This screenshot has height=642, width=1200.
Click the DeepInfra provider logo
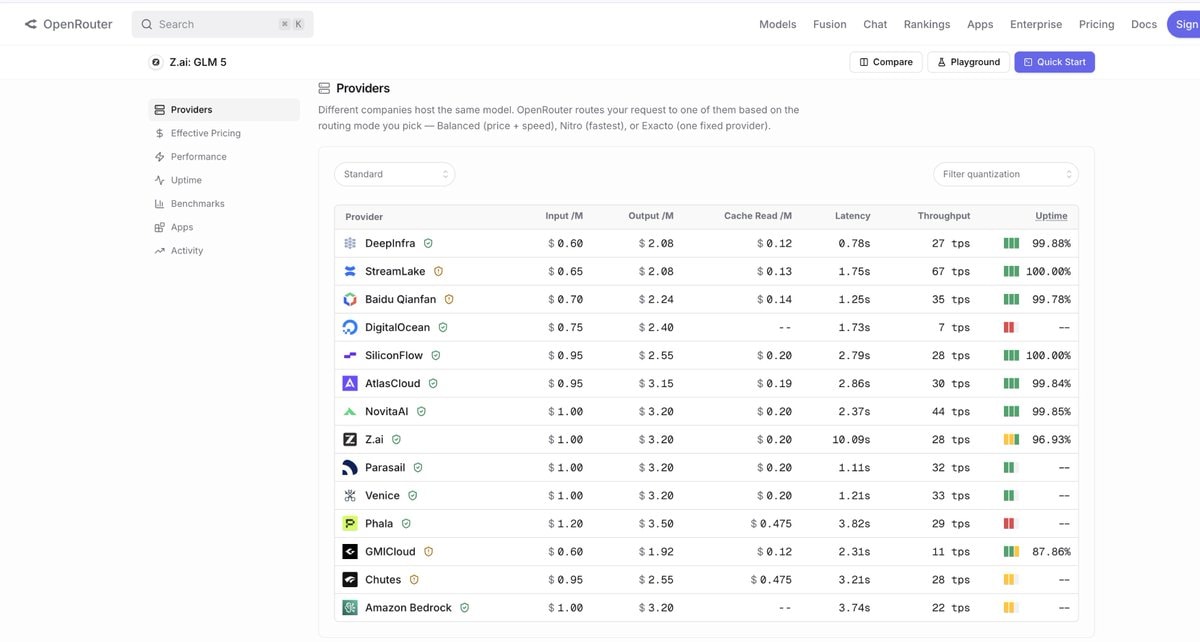pos(350,243)
